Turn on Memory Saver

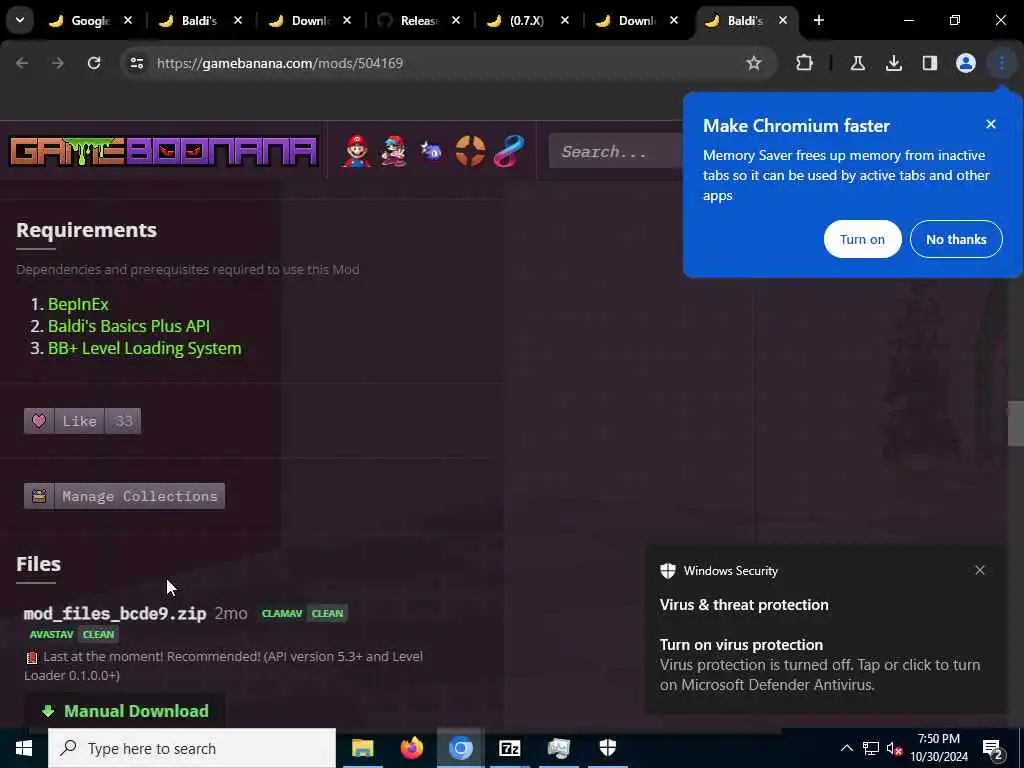click(862, 239)
